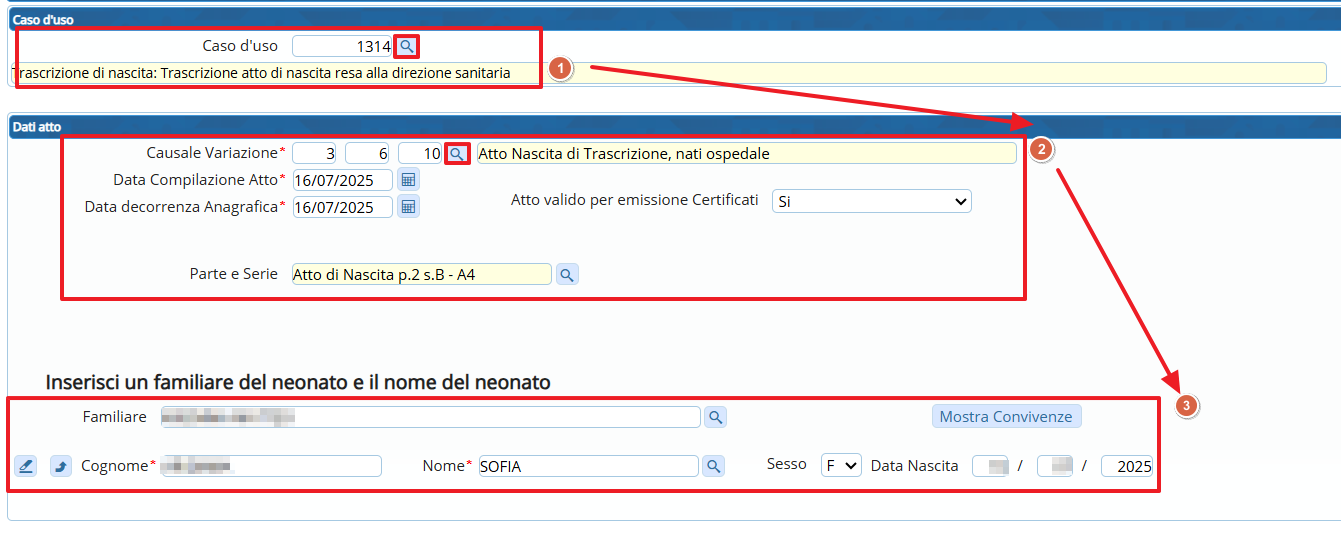Click the pencil edit icon beside Cognome

26,466
